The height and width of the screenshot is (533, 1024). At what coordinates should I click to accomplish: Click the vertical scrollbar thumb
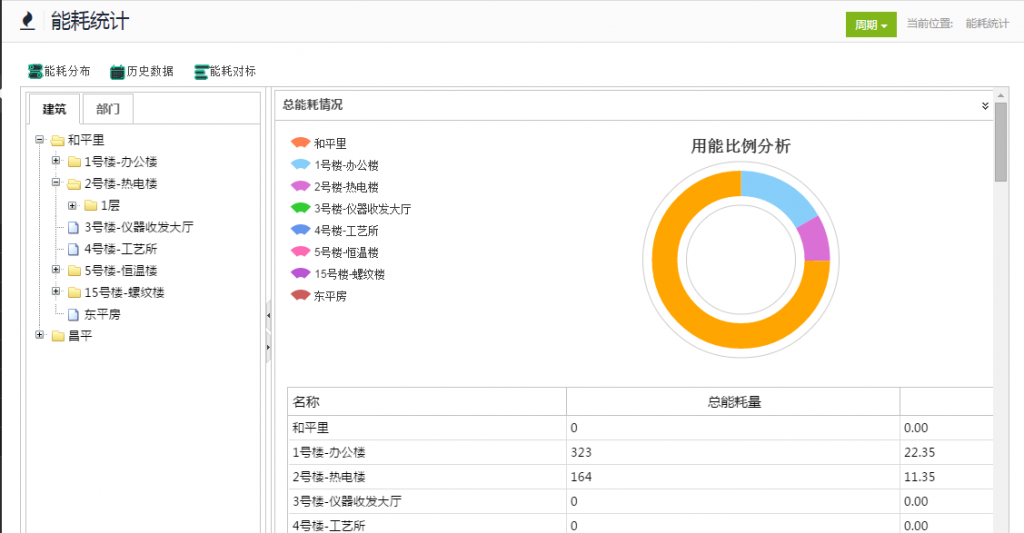[1000, 142]
